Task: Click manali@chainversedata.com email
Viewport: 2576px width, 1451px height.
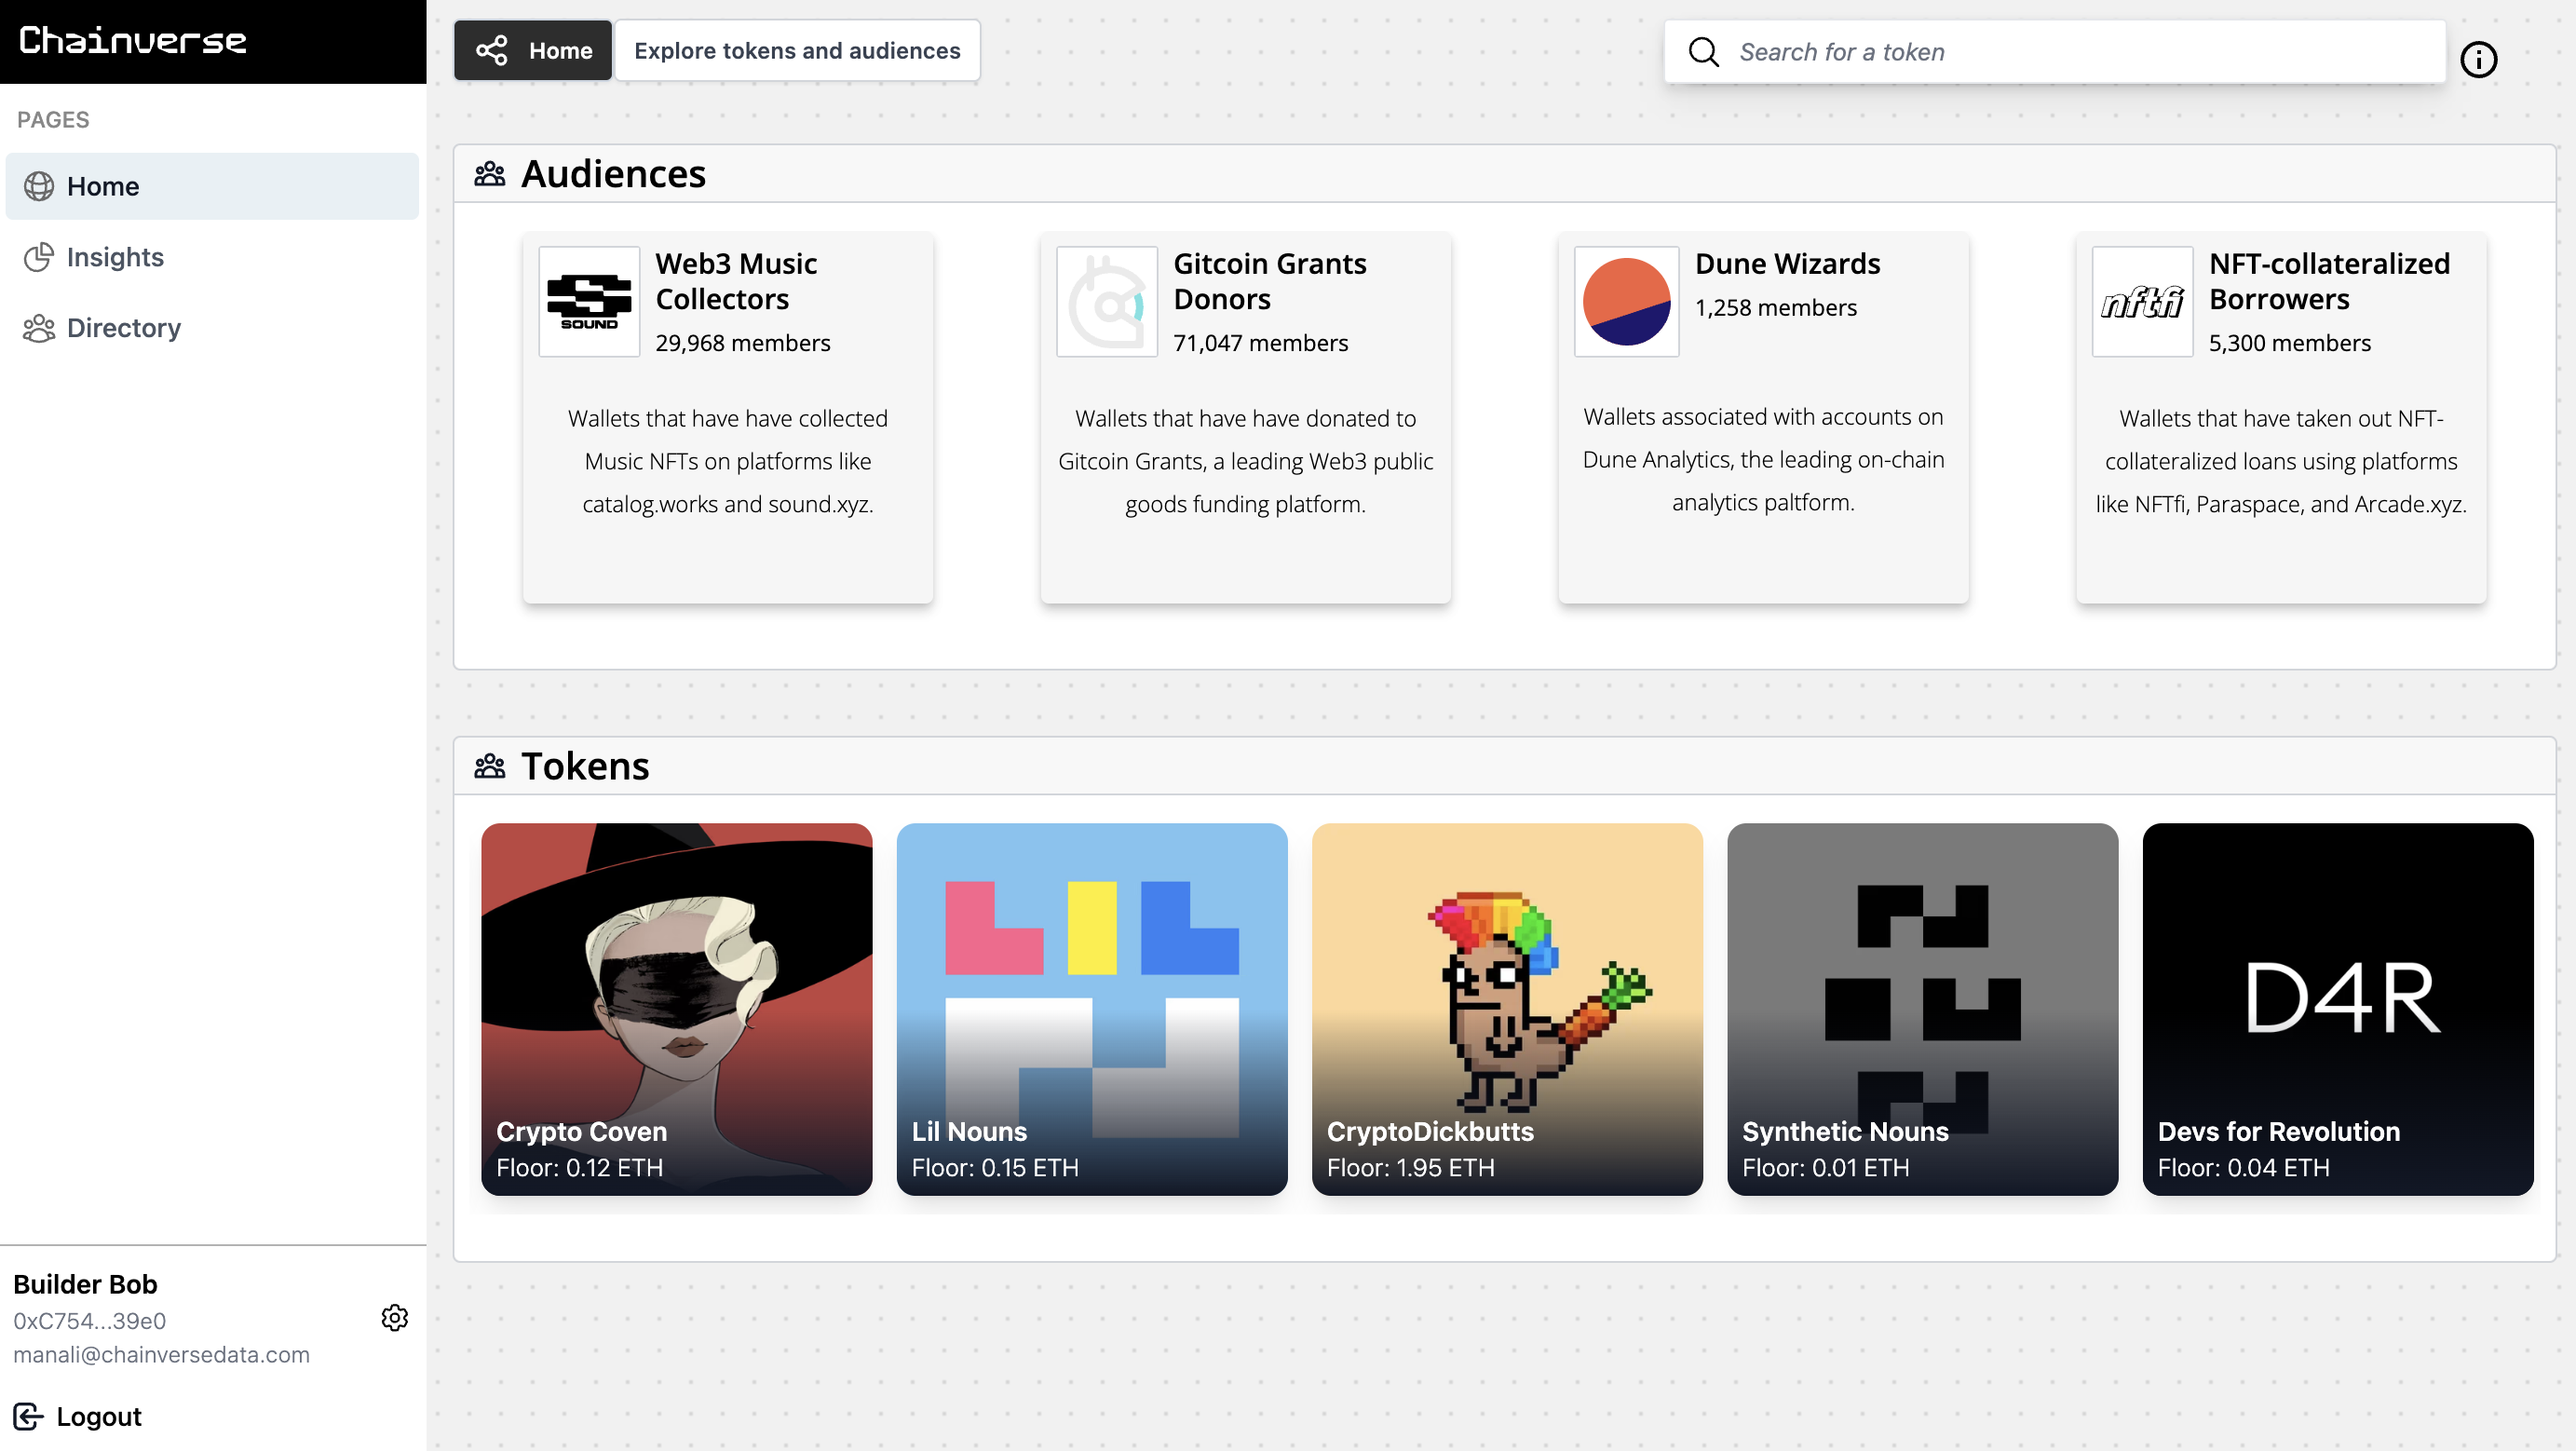Action: tap(162, 1355)
